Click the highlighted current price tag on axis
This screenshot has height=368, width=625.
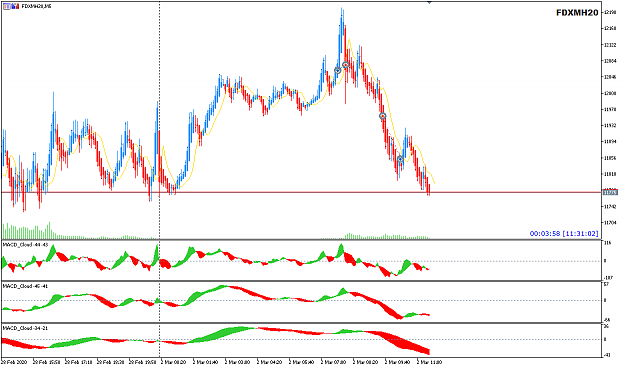[610, 193]
